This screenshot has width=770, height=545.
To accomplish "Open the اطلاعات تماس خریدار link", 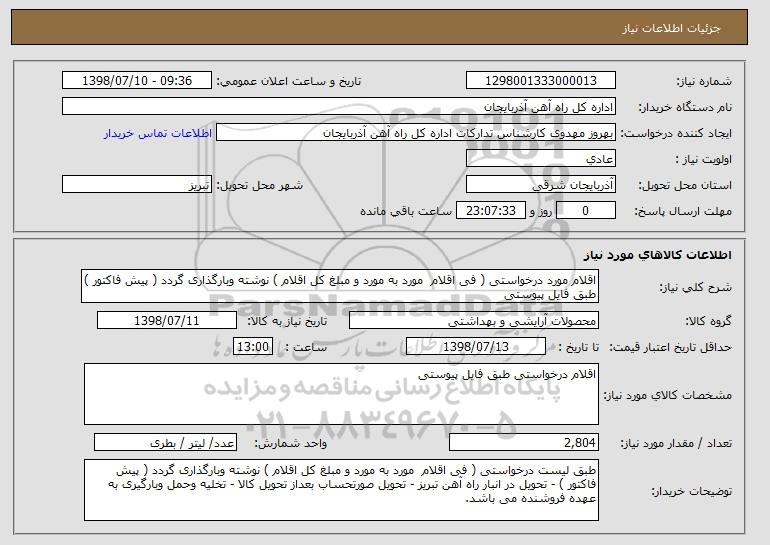I will 158,133.
